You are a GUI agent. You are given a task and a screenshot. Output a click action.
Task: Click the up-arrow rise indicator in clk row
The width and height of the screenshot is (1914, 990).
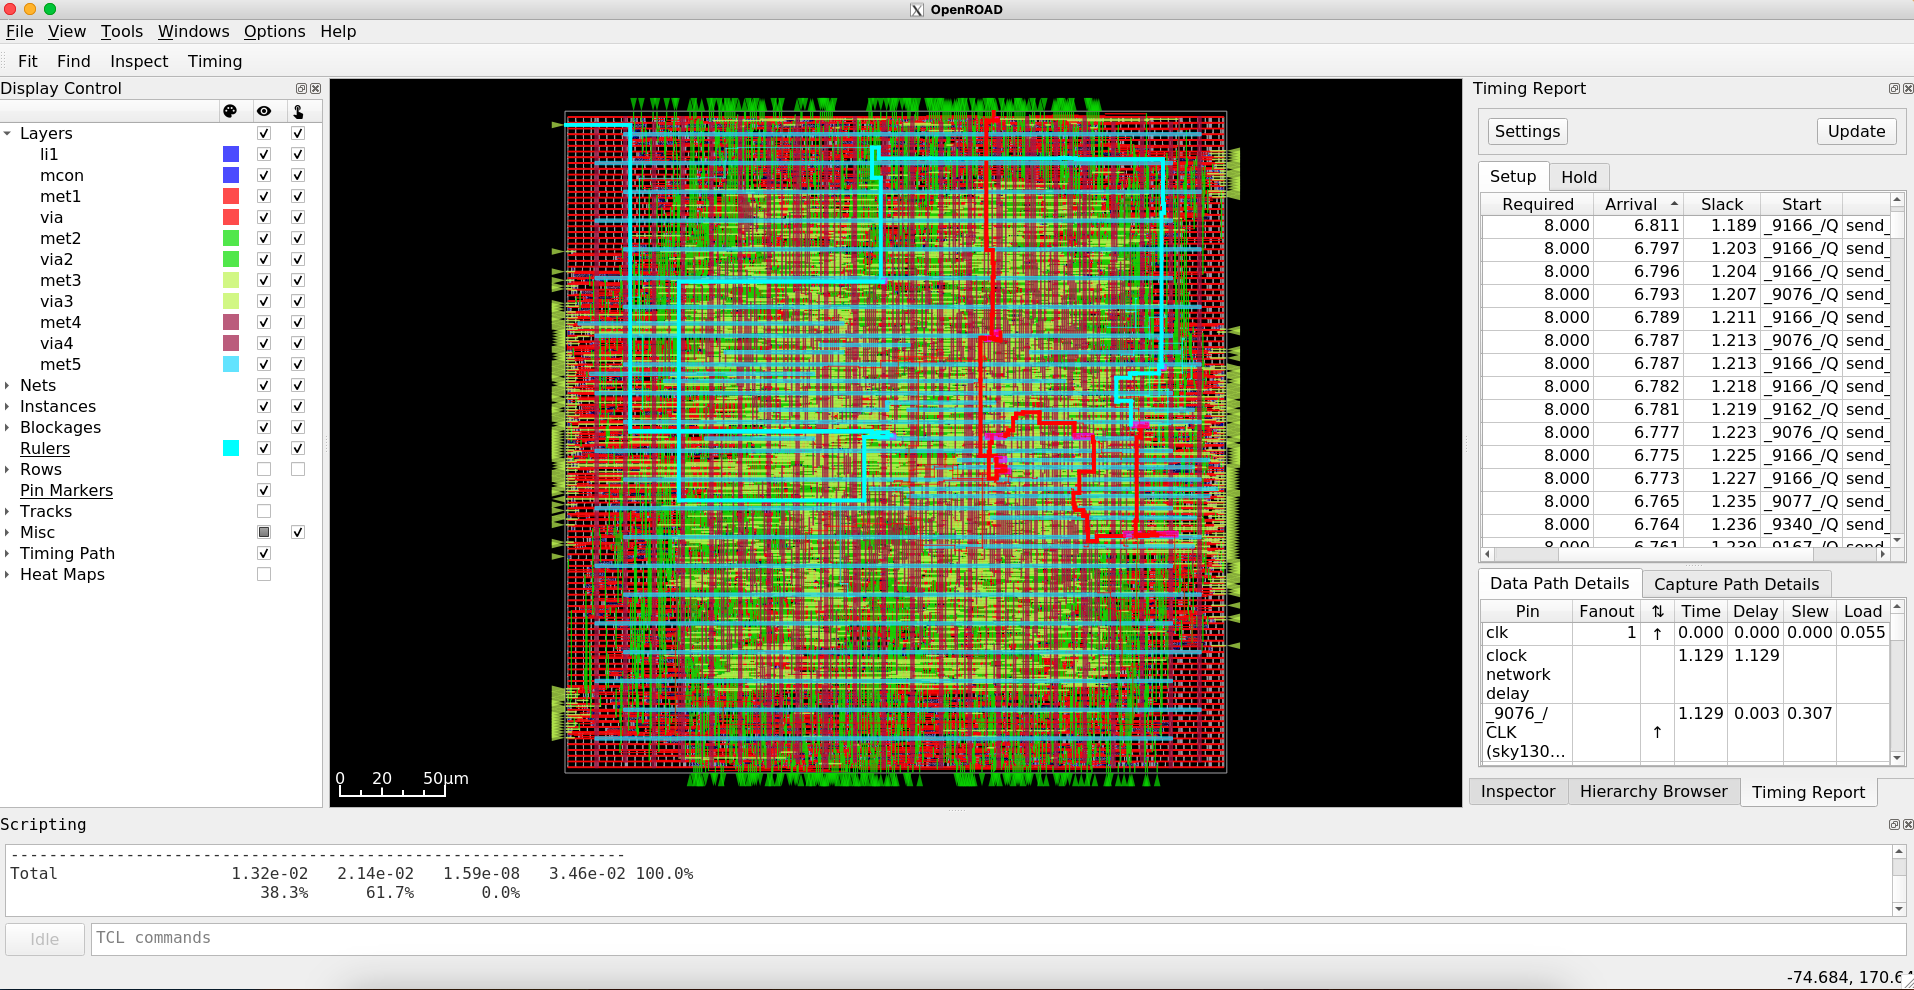click(x=1656, y=633)
